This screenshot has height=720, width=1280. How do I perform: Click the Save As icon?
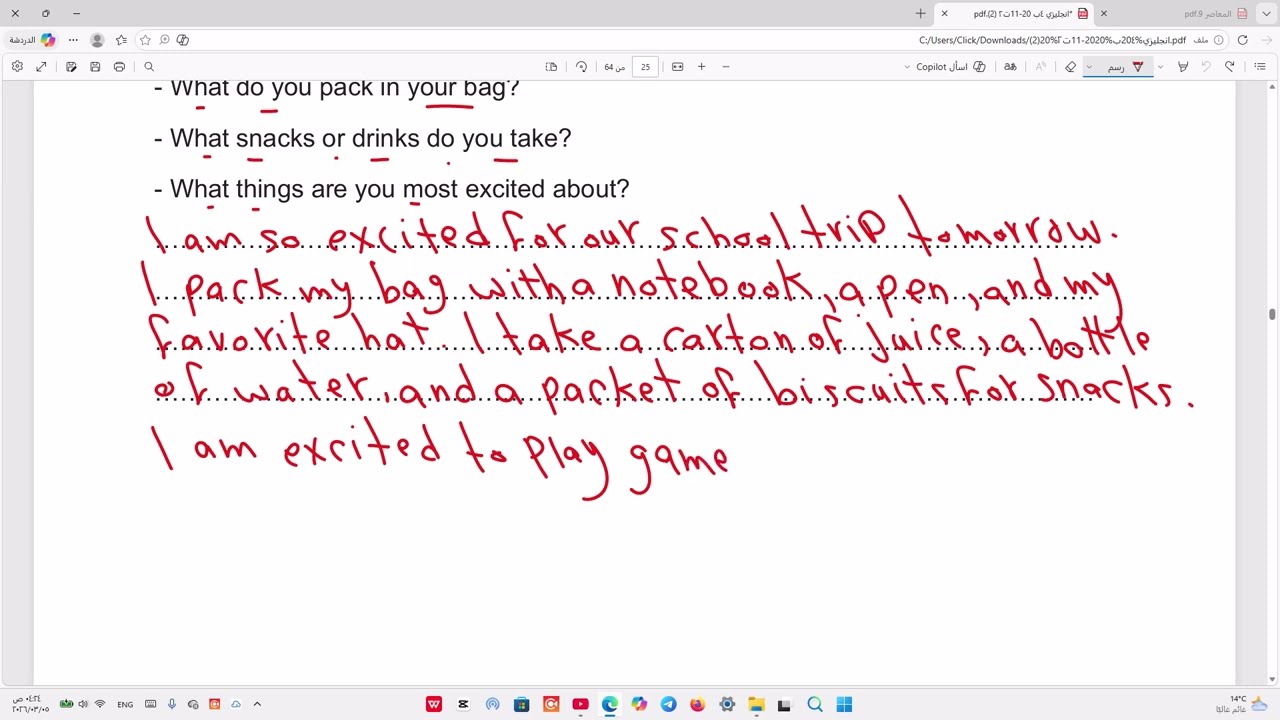pos(71,67)
